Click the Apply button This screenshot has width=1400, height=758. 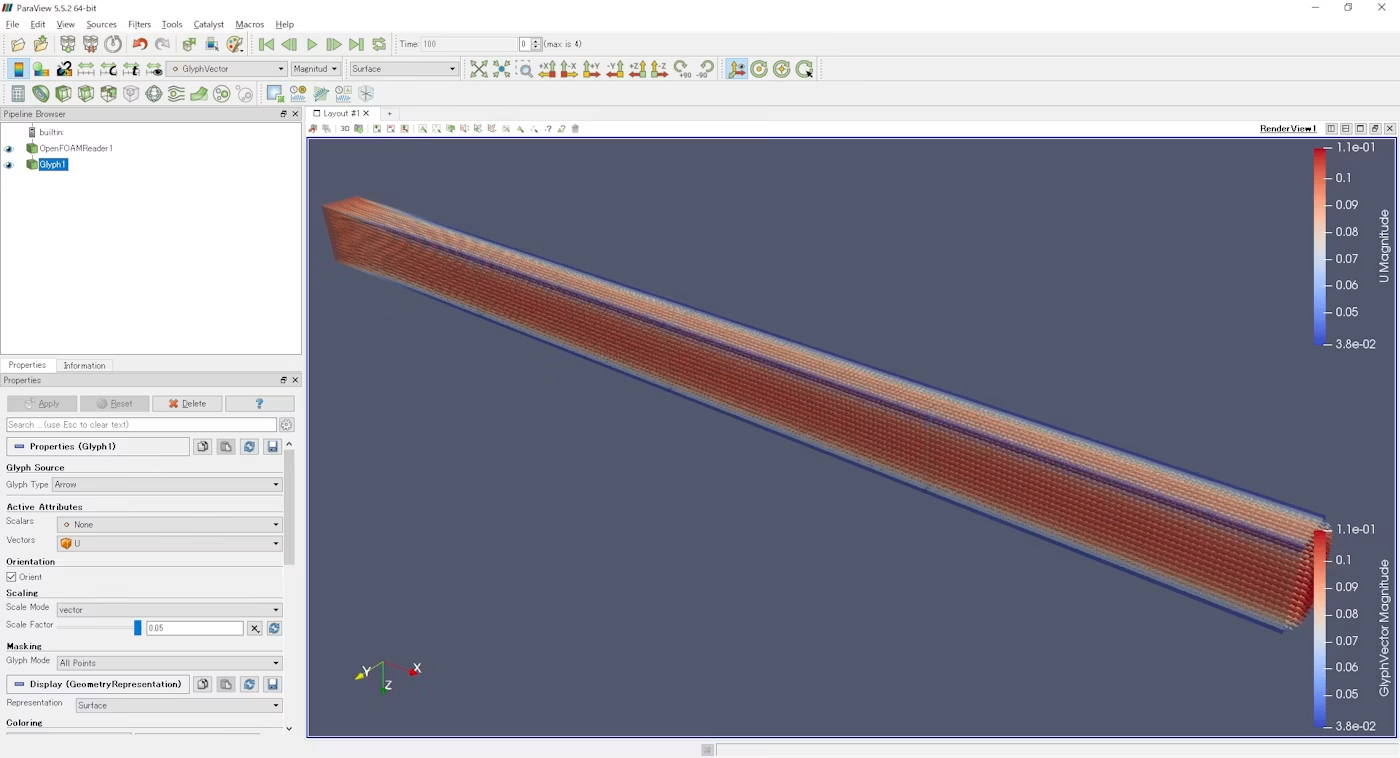point(42,404)
